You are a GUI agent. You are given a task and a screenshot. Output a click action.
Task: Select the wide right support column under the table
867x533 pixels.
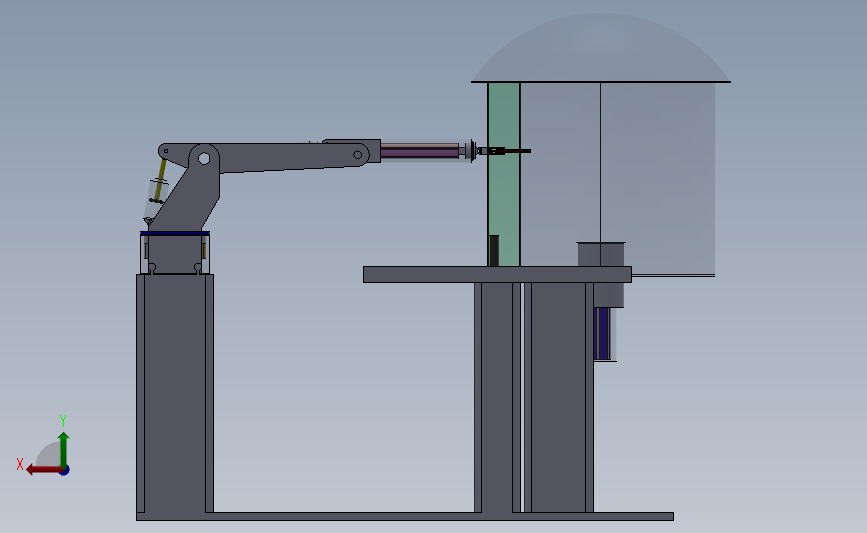(x=558, y=398)
